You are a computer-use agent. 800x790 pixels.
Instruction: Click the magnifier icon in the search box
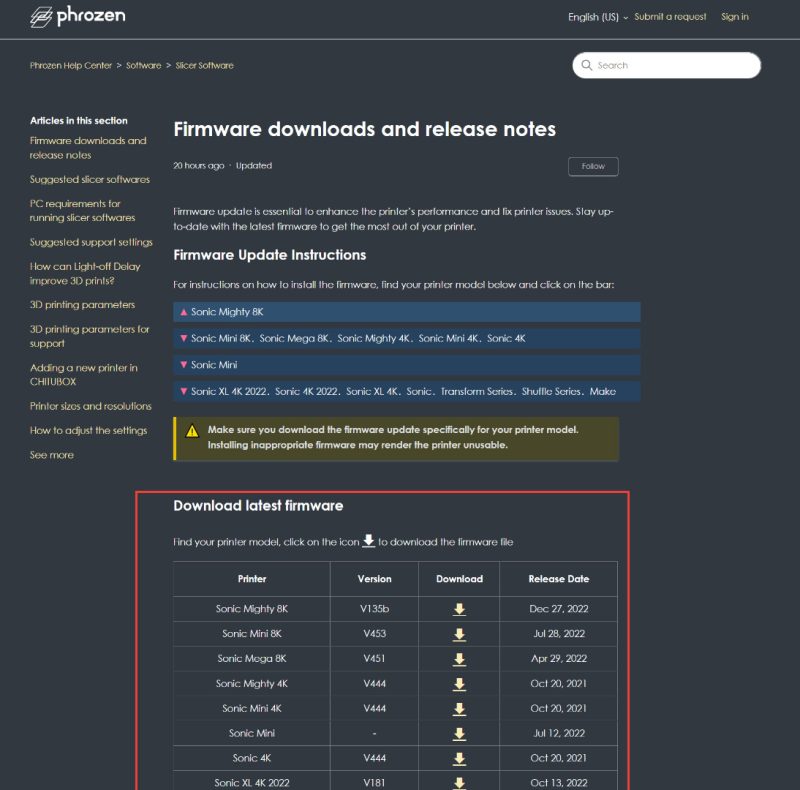click(x=587, y=65)
